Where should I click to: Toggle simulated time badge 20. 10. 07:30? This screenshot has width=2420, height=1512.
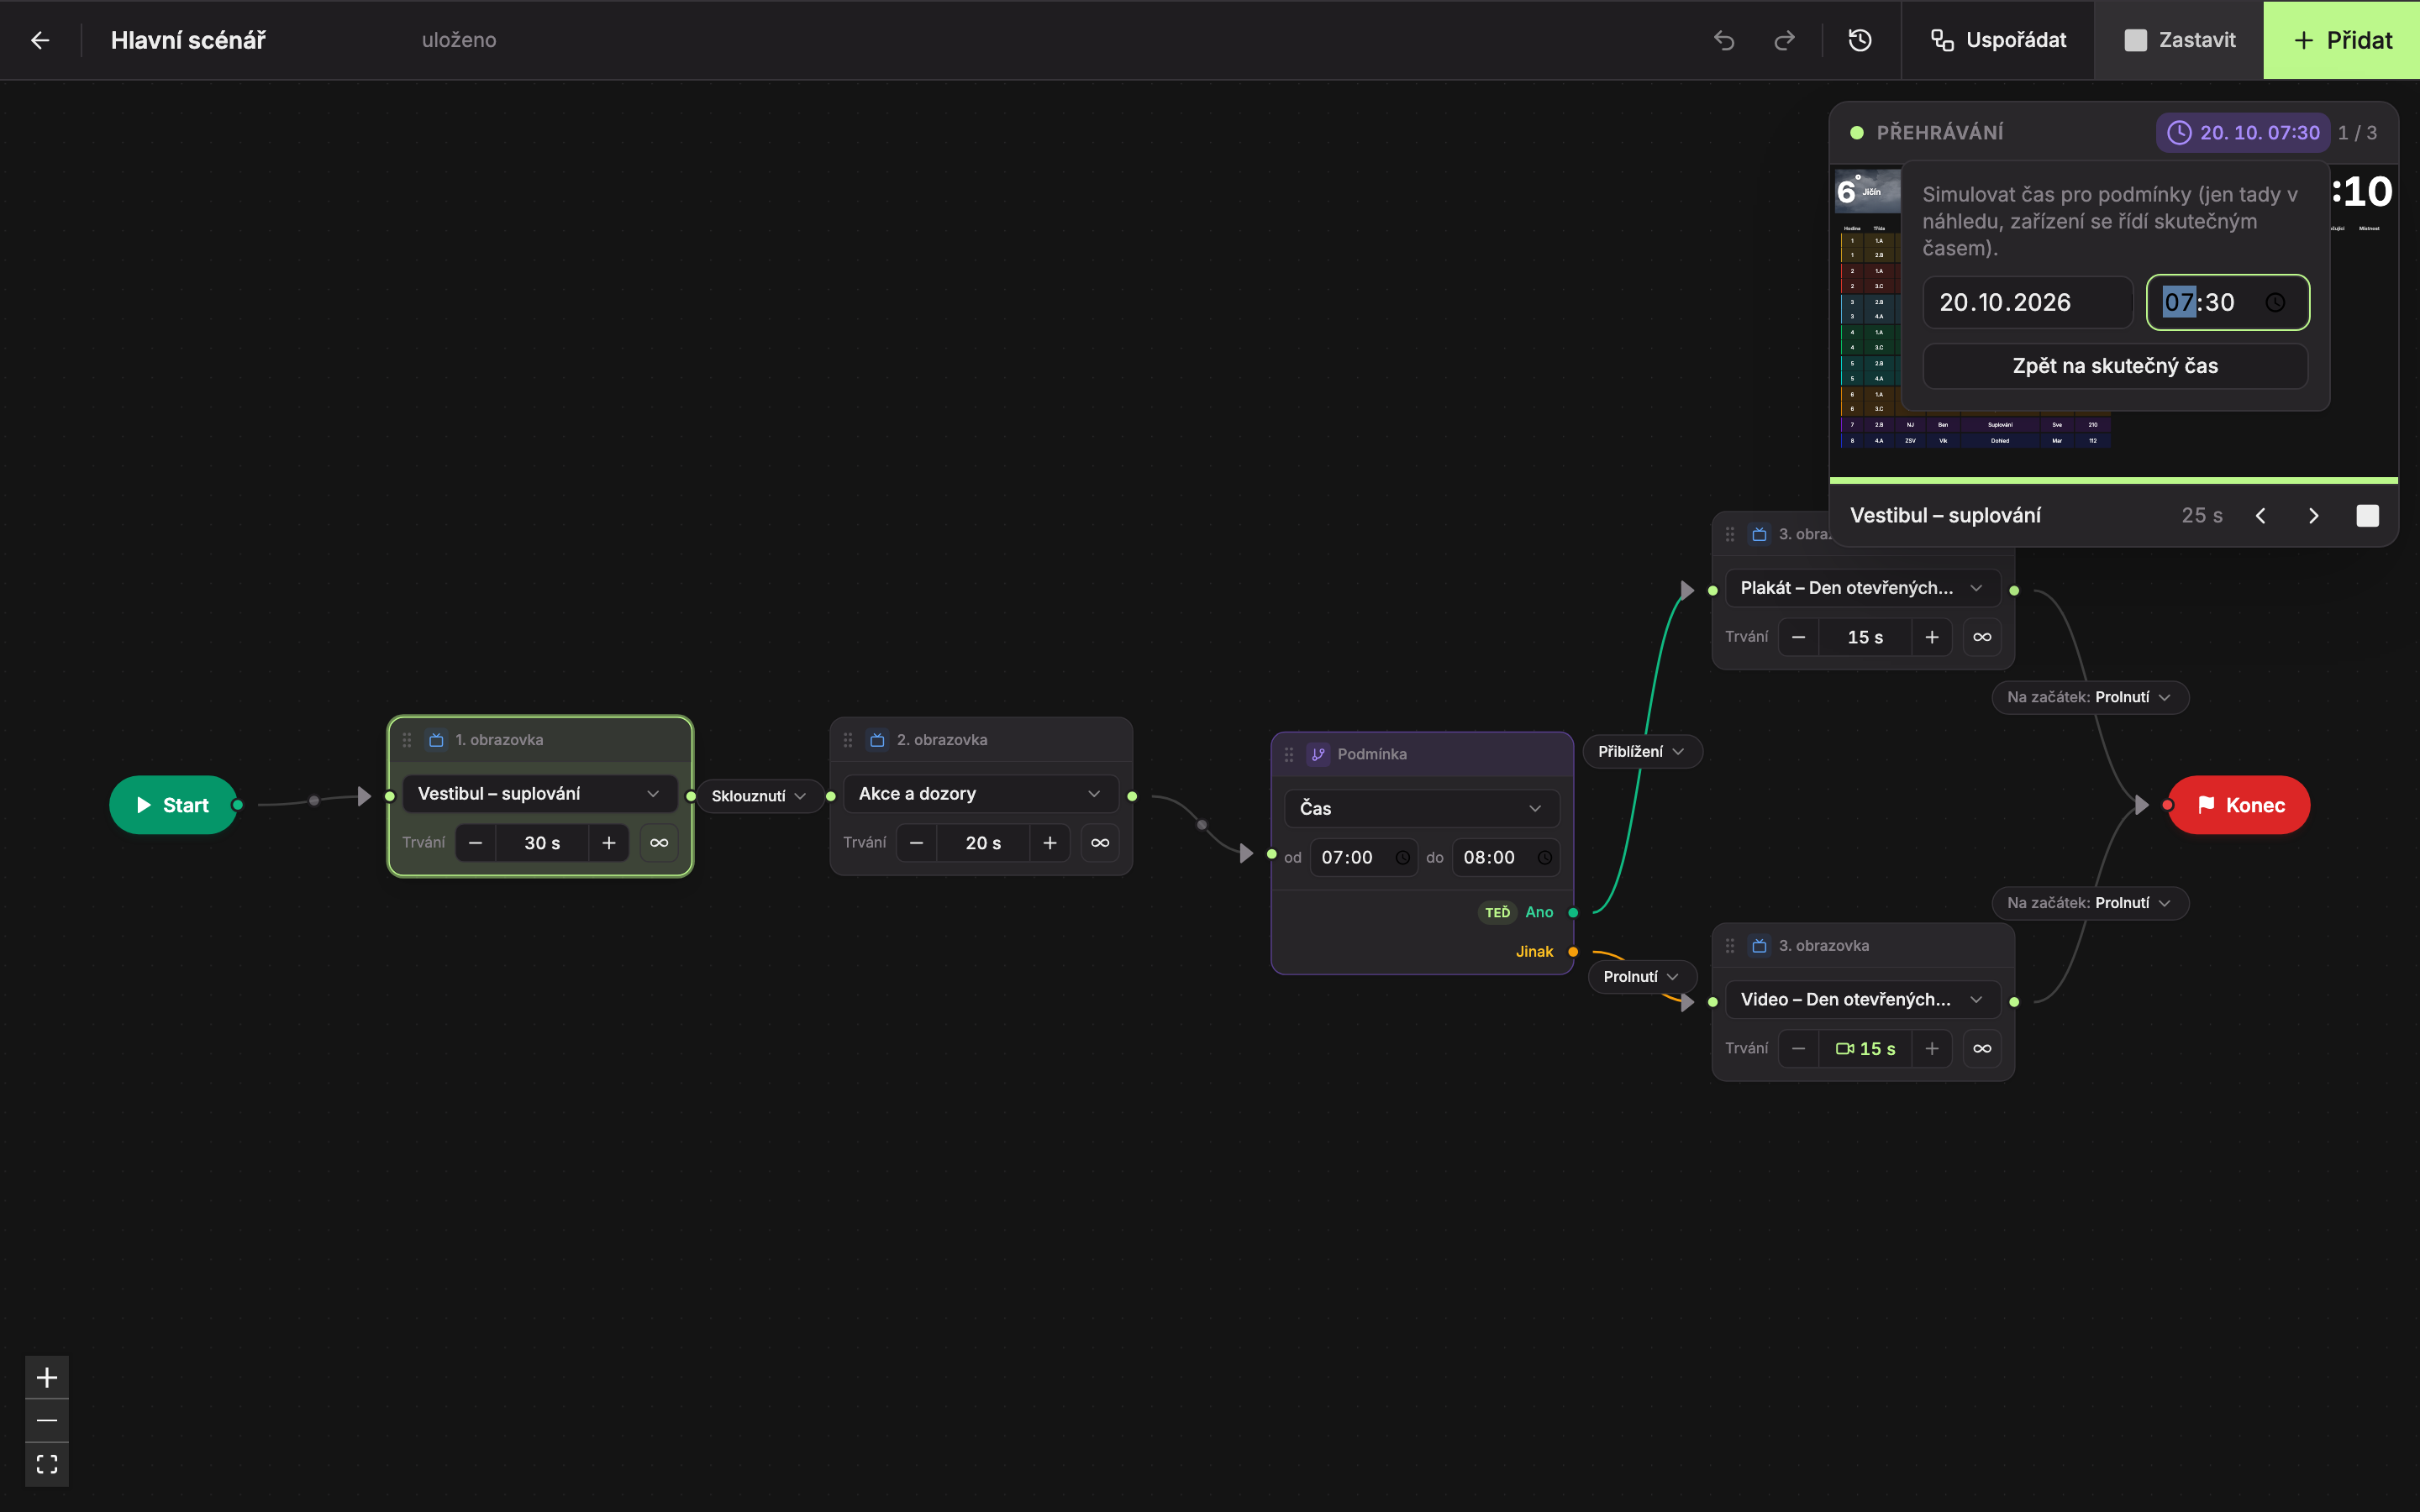pos(2243,133)
